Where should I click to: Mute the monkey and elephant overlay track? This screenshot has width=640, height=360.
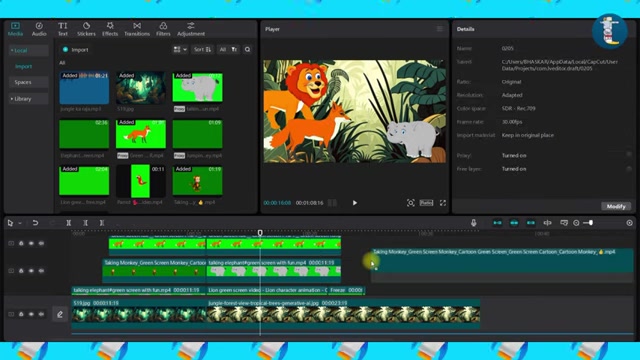tap(41, 271)
